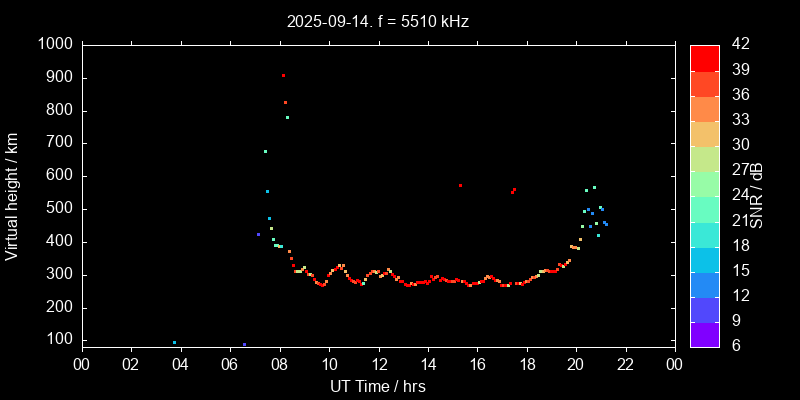Click the highest red data point near 900 km
Screen dimensions: 800x400
(x=283, y=76)
